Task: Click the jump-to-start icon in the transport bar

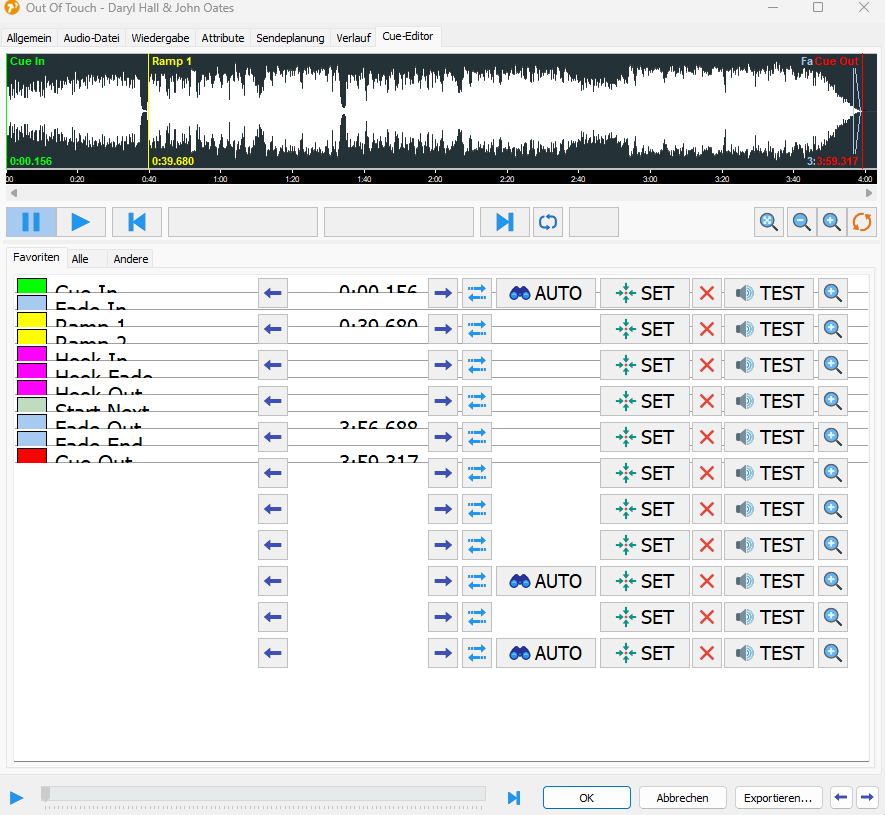Action: click(x=137, y=222)
